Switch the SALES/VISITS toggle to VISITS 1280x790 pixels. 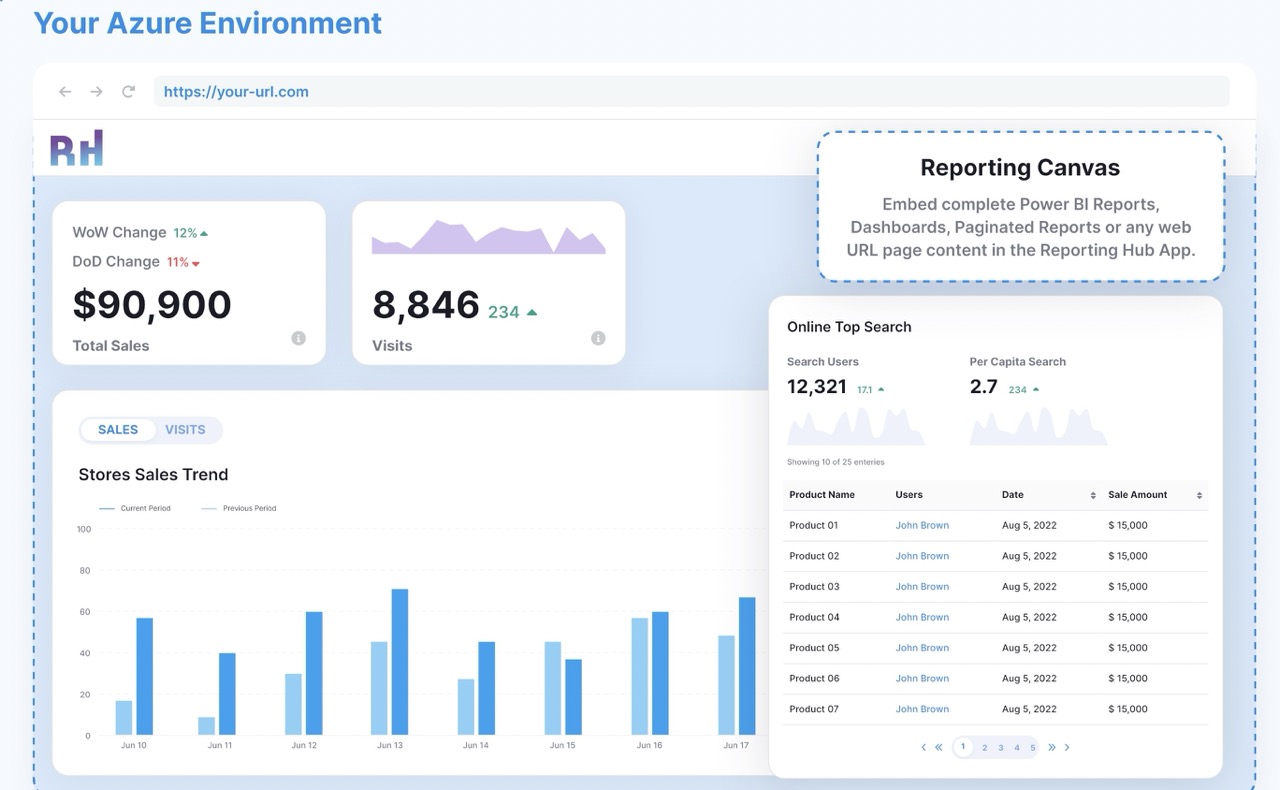click(185, 430)
